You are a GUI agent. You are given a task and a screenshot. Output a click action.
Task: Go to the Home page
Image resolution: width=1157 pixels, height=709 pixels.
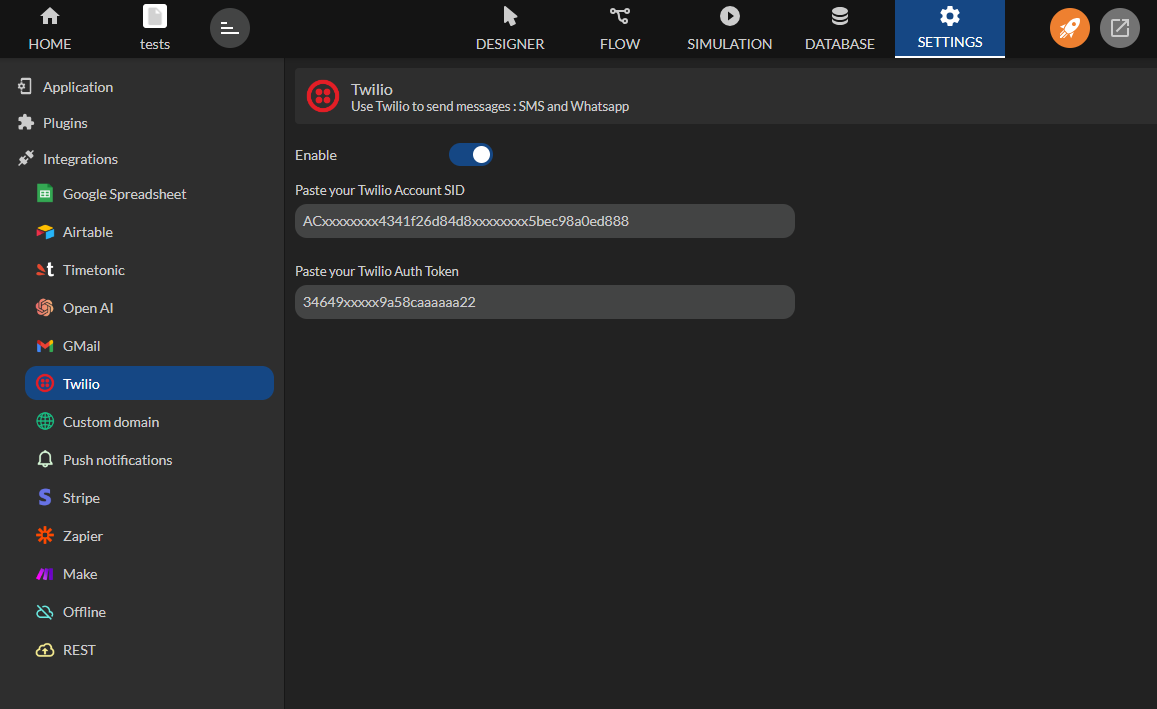[50, 29]
